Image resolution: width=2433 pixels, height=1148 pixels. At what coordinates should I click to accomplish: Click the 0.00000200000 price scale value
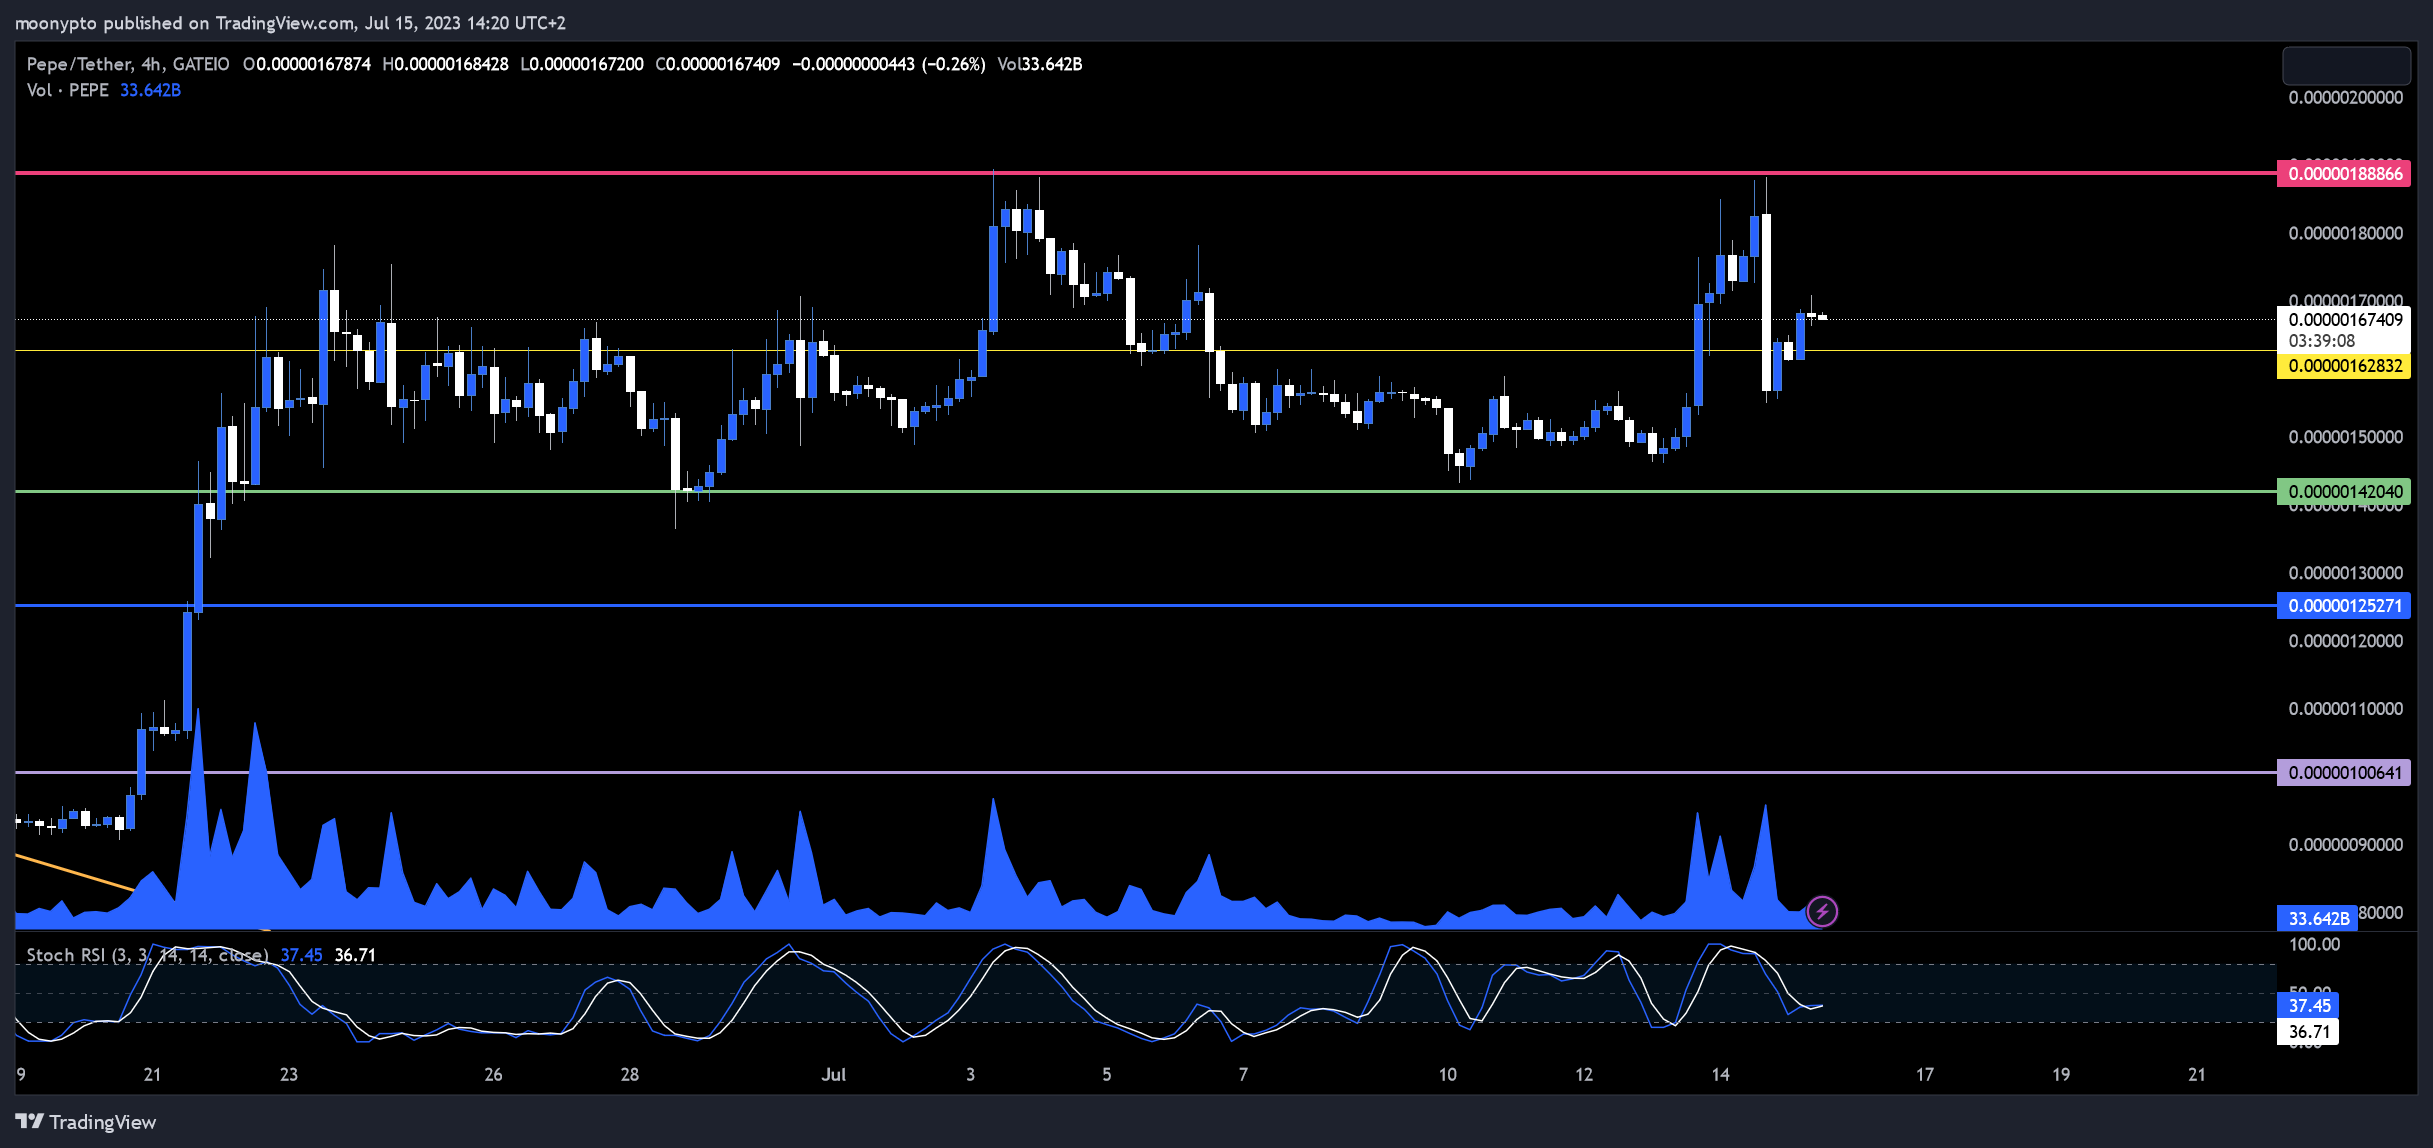tap(2345, 97)
